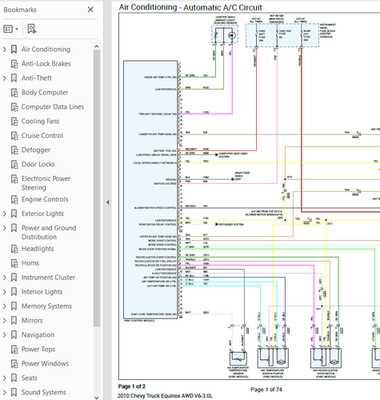Click the Computer Data Lines bookmark page icon
The height and width of the screenshot is (400, 380).
(x=14, y=107)
